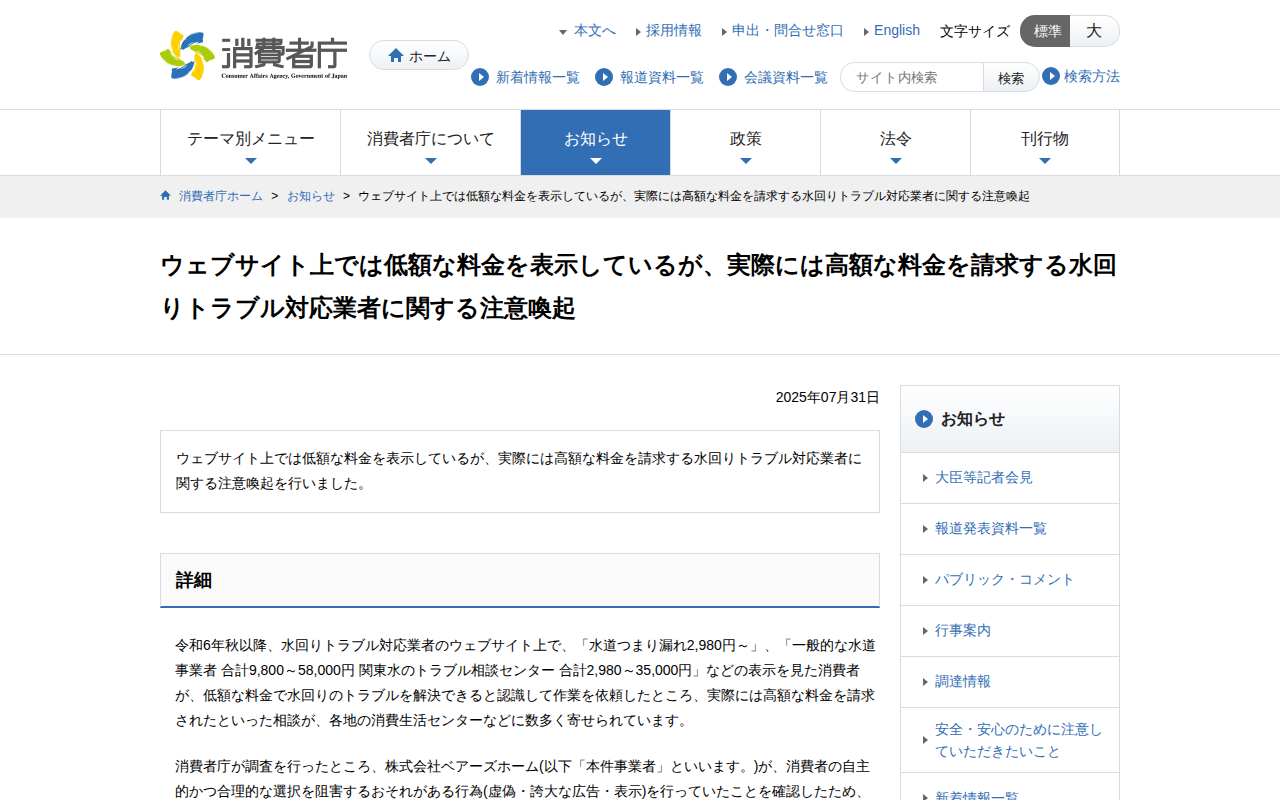Click the ホーム button
This screenshot has height=800, width=1280.
click(419, 55)
